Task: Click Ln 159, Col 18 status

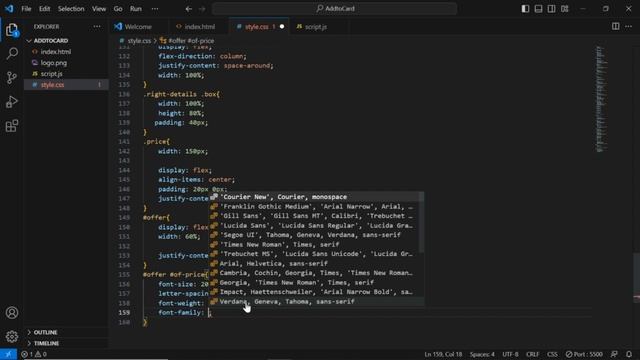Action: (x=443, y=354)
